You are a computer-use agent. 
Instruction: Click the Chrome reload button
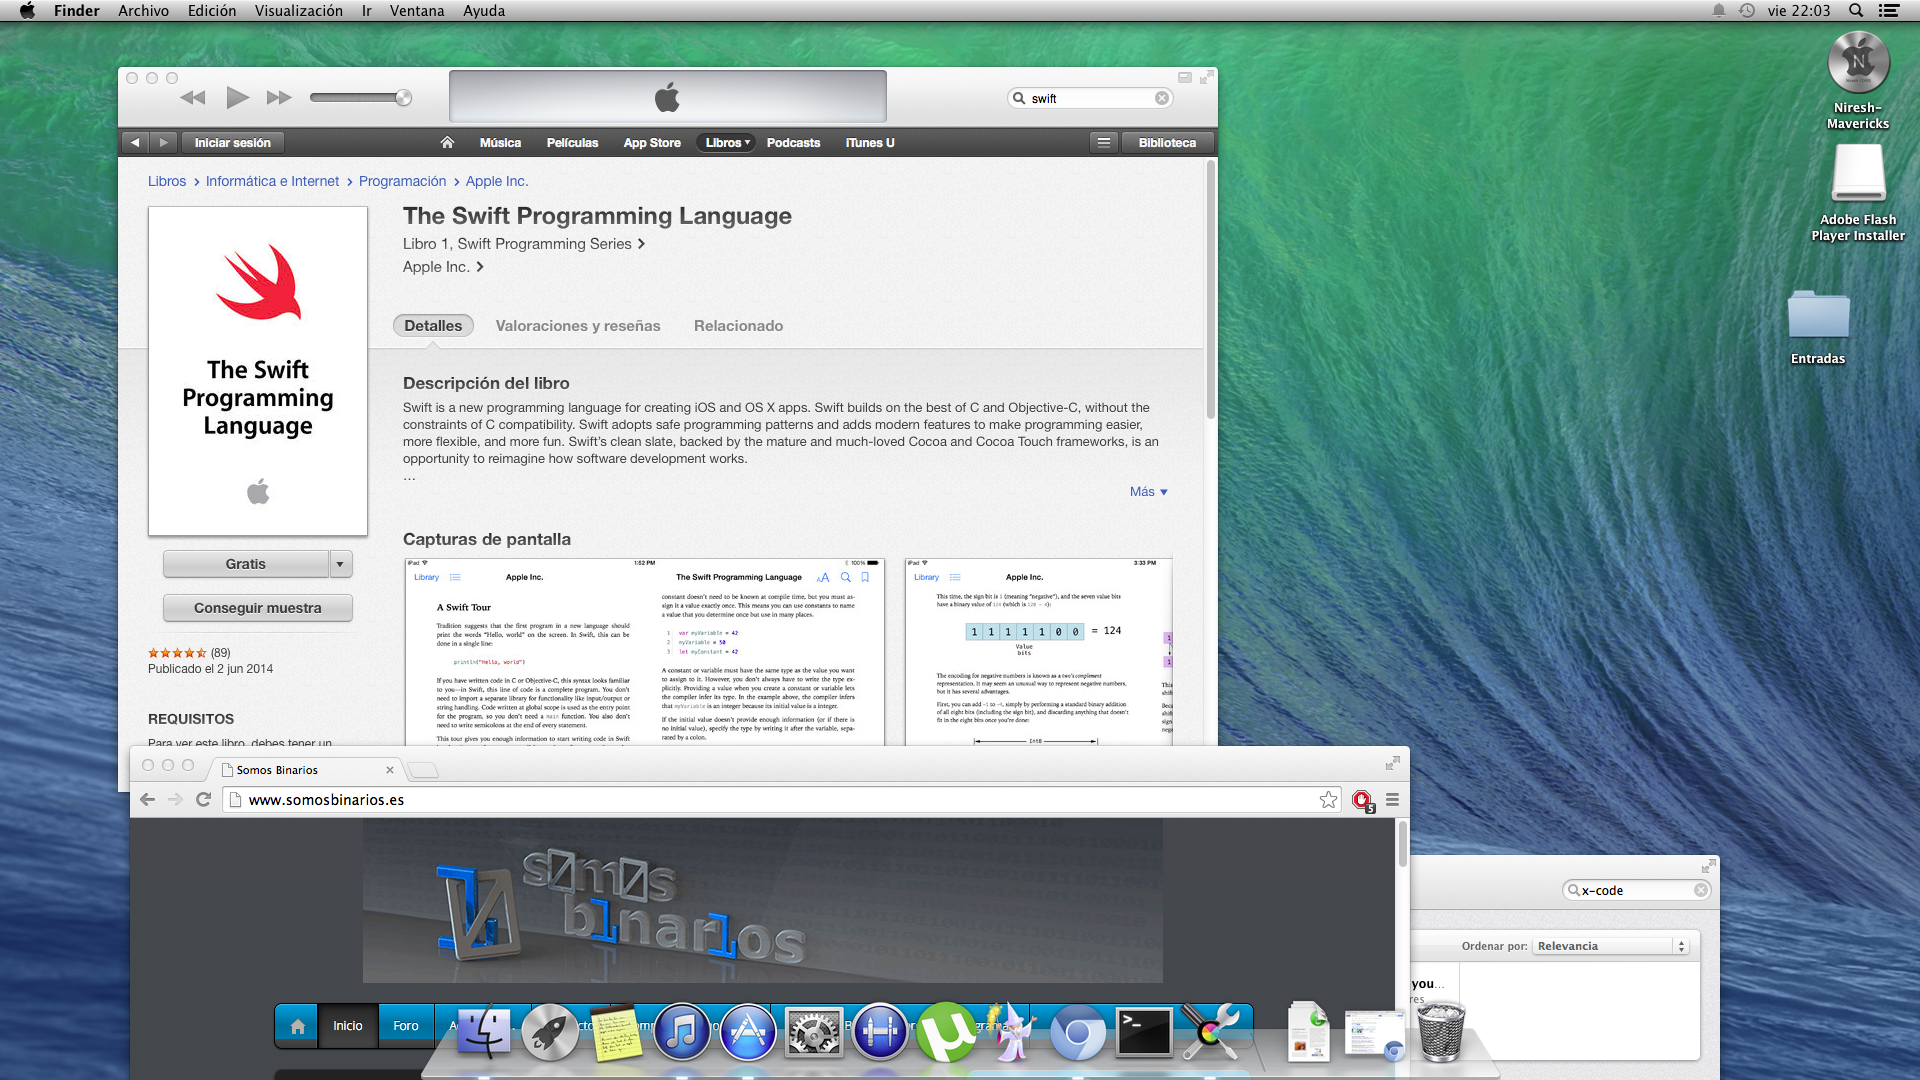(x=204, y=800)
